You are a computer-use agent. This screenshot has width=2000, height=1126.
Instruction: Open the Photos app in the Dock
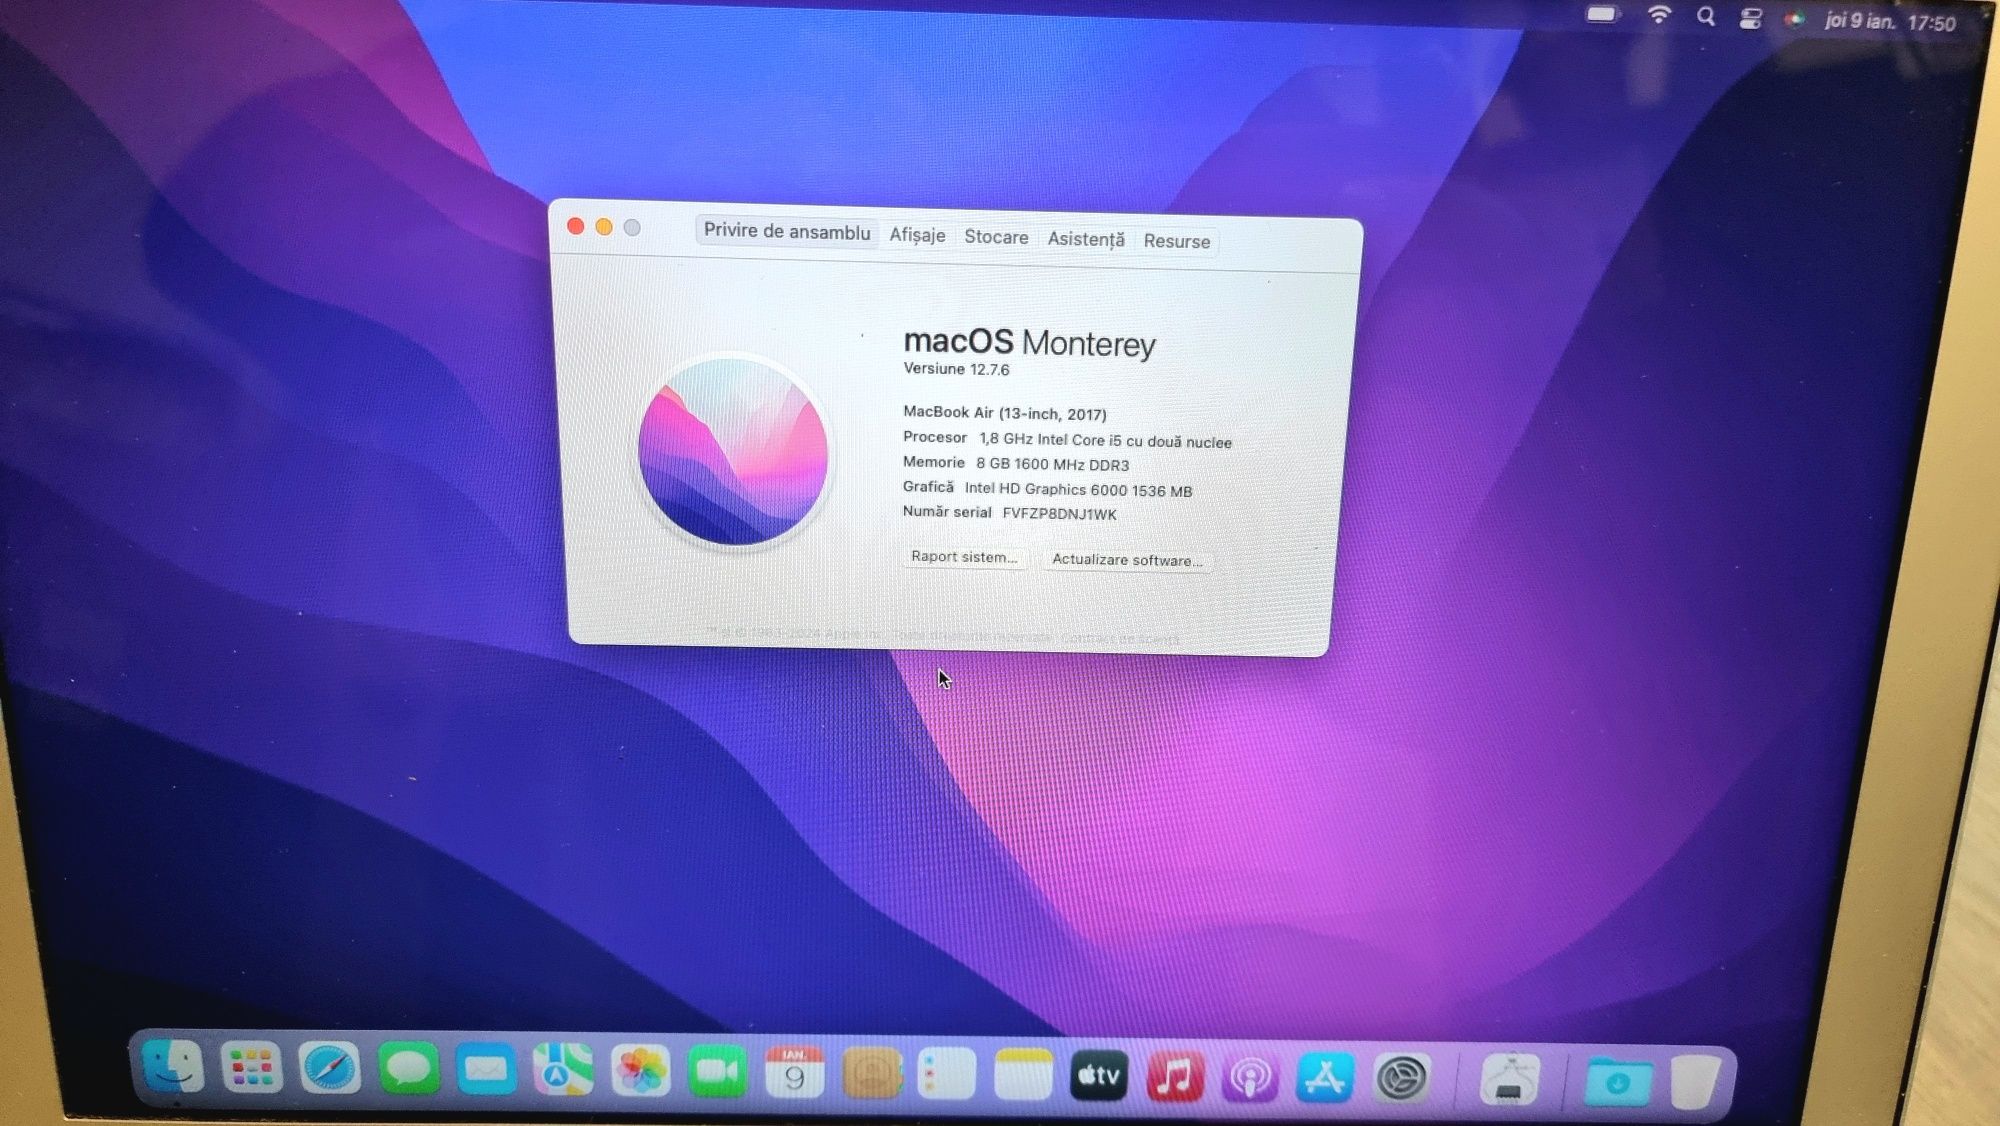click(x=640, y=1072)
